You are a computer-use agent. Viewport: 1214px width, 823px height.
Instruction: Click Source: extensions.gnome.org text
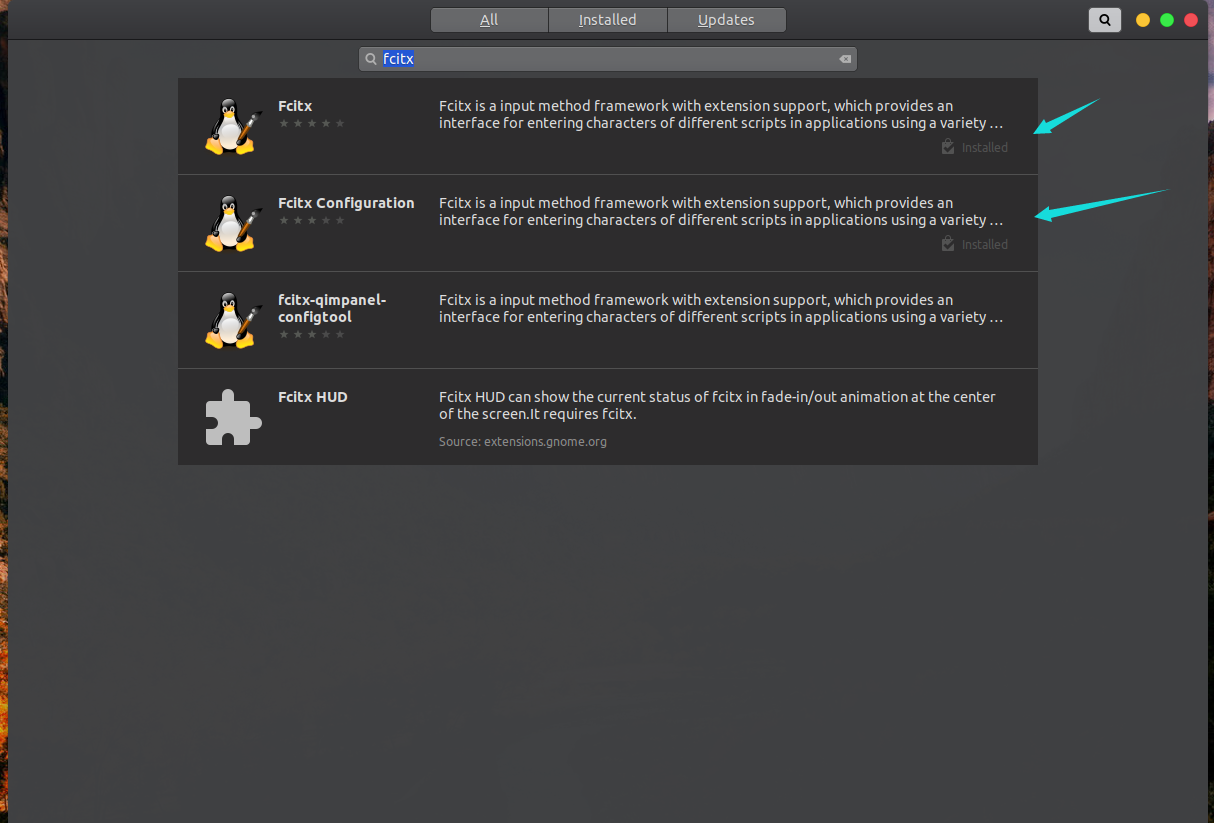pos(523,441)
